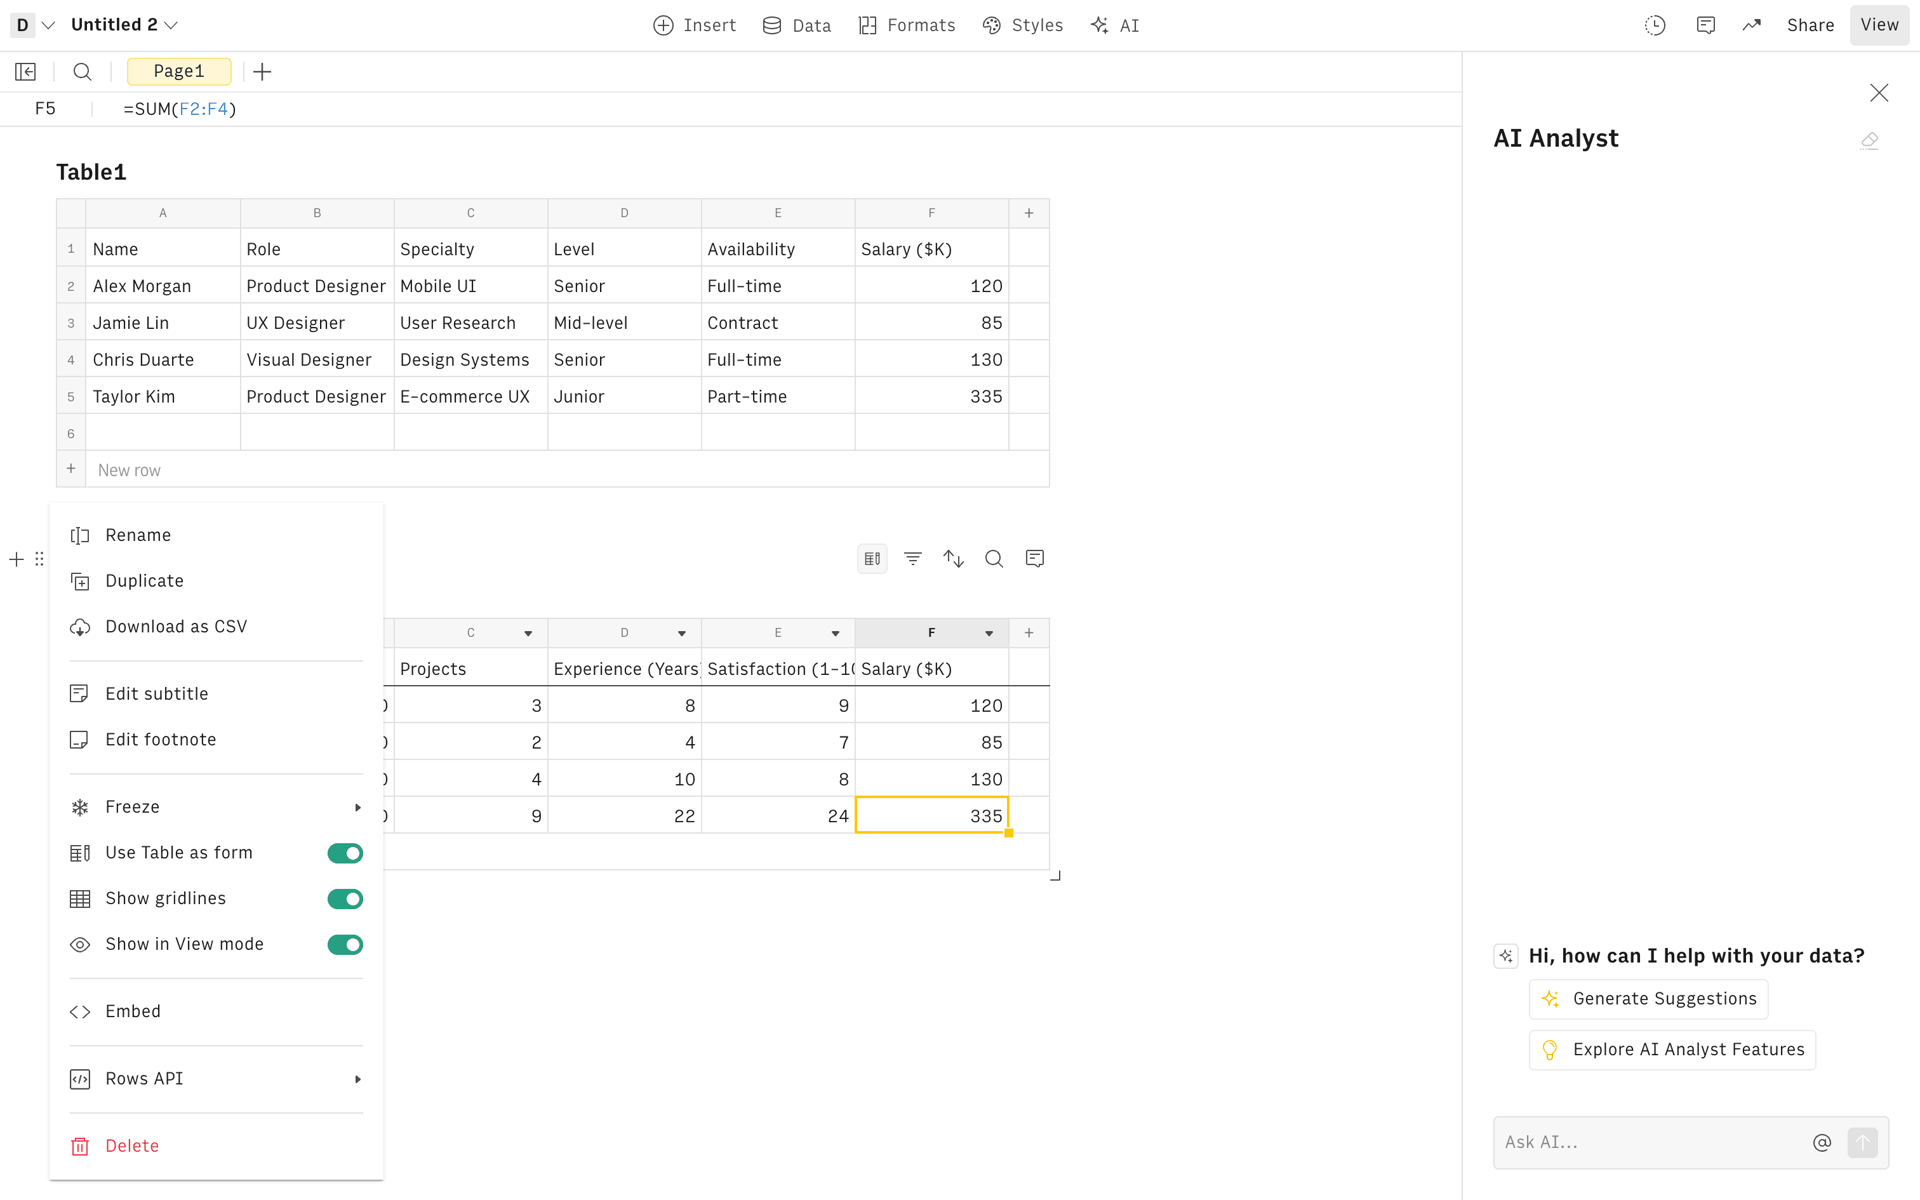Expand the Freeze submenu
The height and width of the screenshot is (1200, 1920).
(216, 807)
